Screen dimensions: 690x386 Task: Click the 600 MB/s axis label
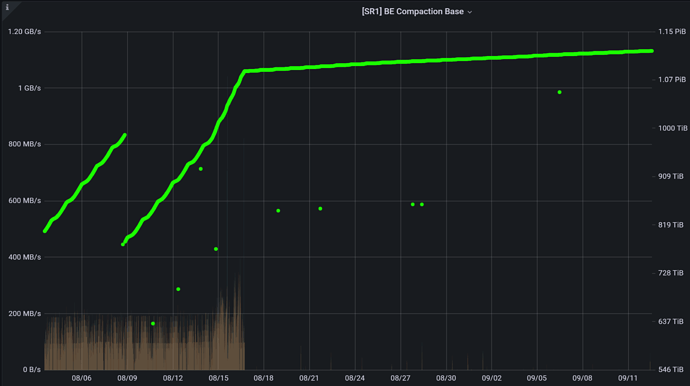coord(25,201)
